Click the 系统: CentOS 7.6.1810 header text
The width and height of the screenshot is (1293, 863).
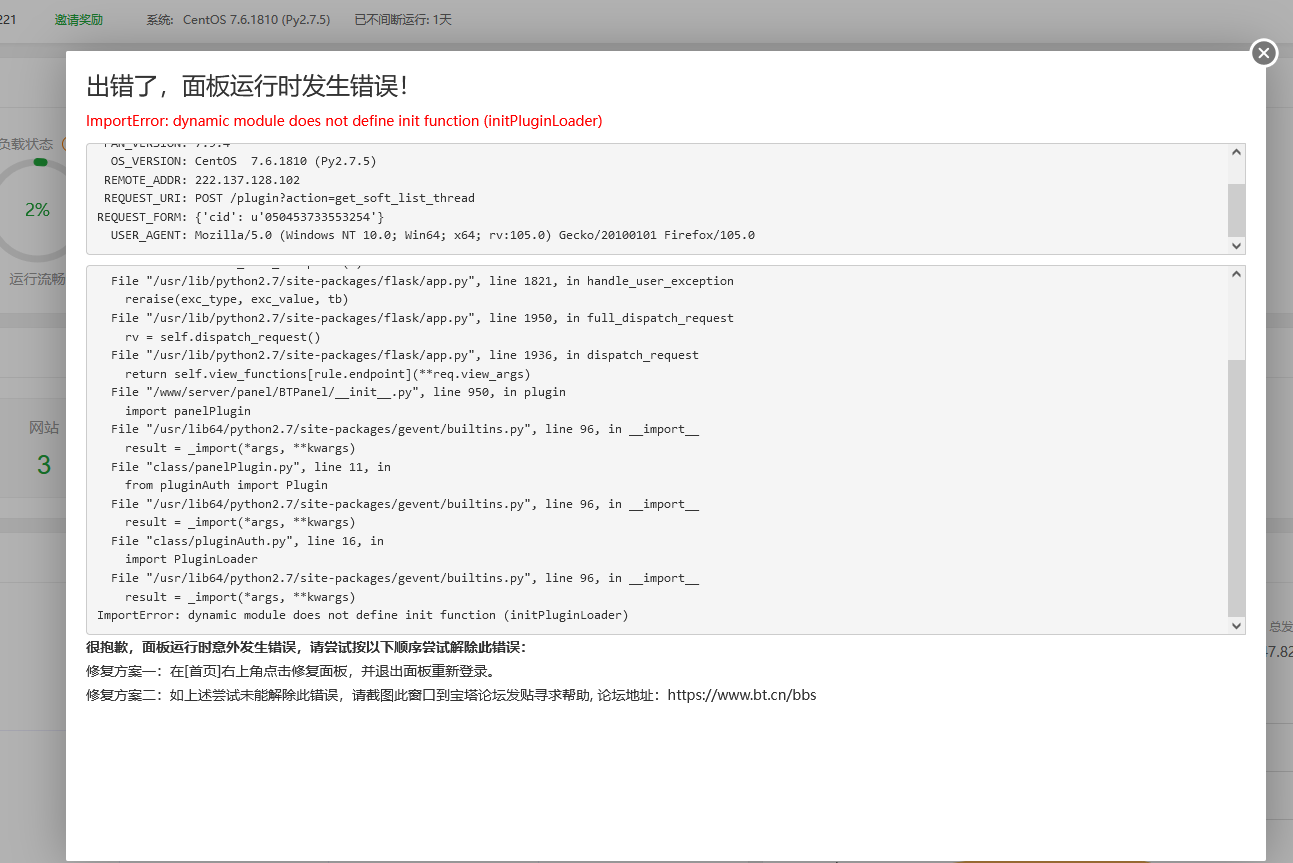coord(238,20)
